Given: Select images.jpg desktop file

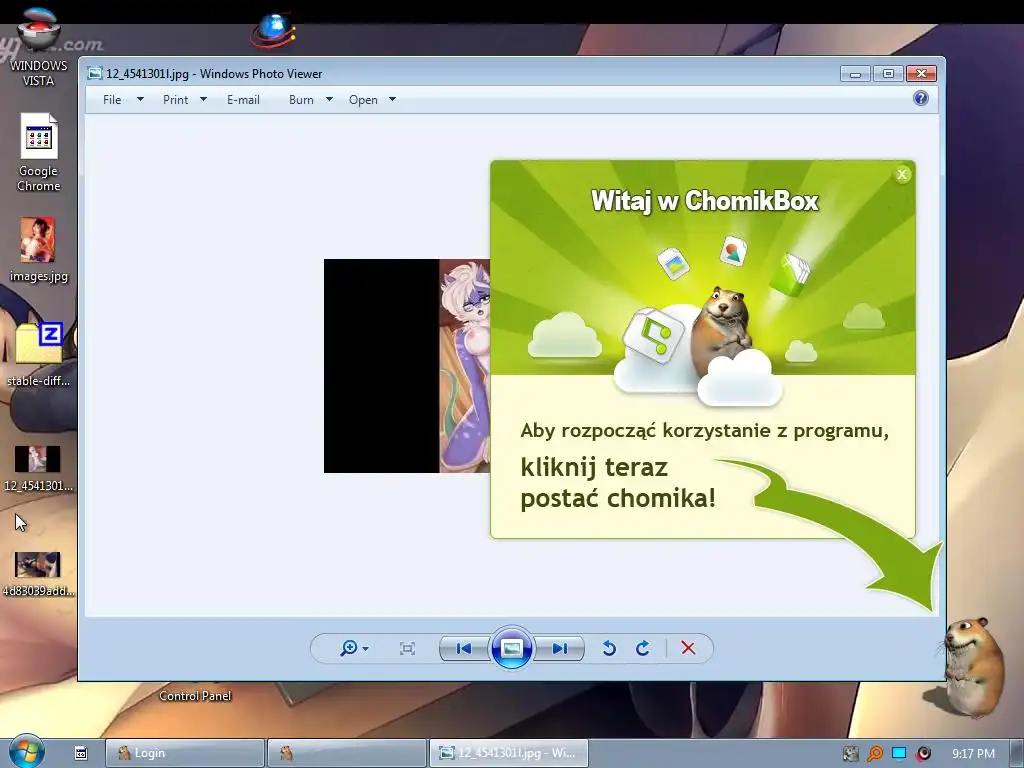Looking at the screenshot, I should click(39, 250).
